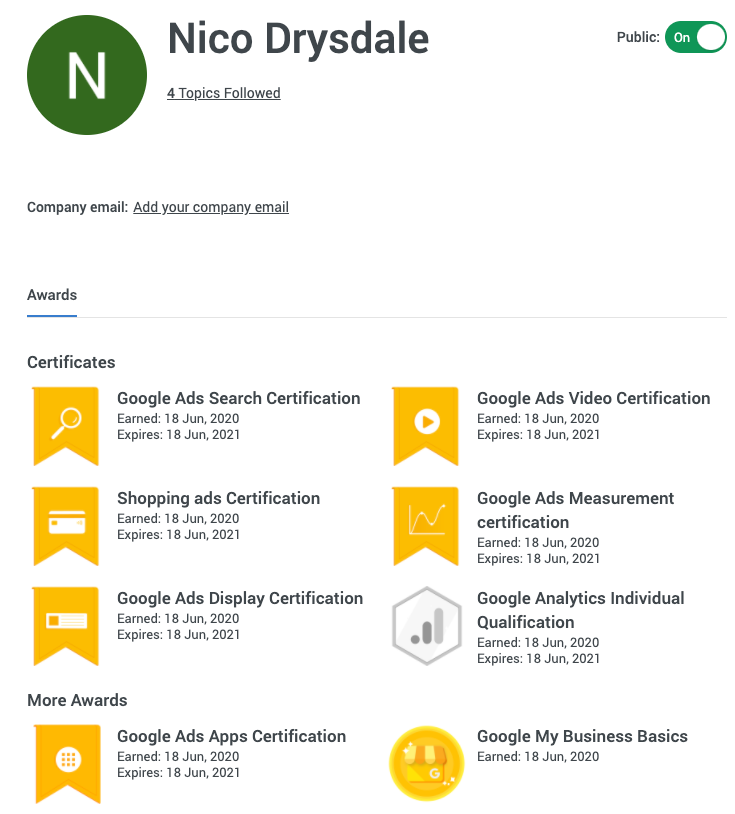Click Expires date under Apps Certification

coord(179,772)
